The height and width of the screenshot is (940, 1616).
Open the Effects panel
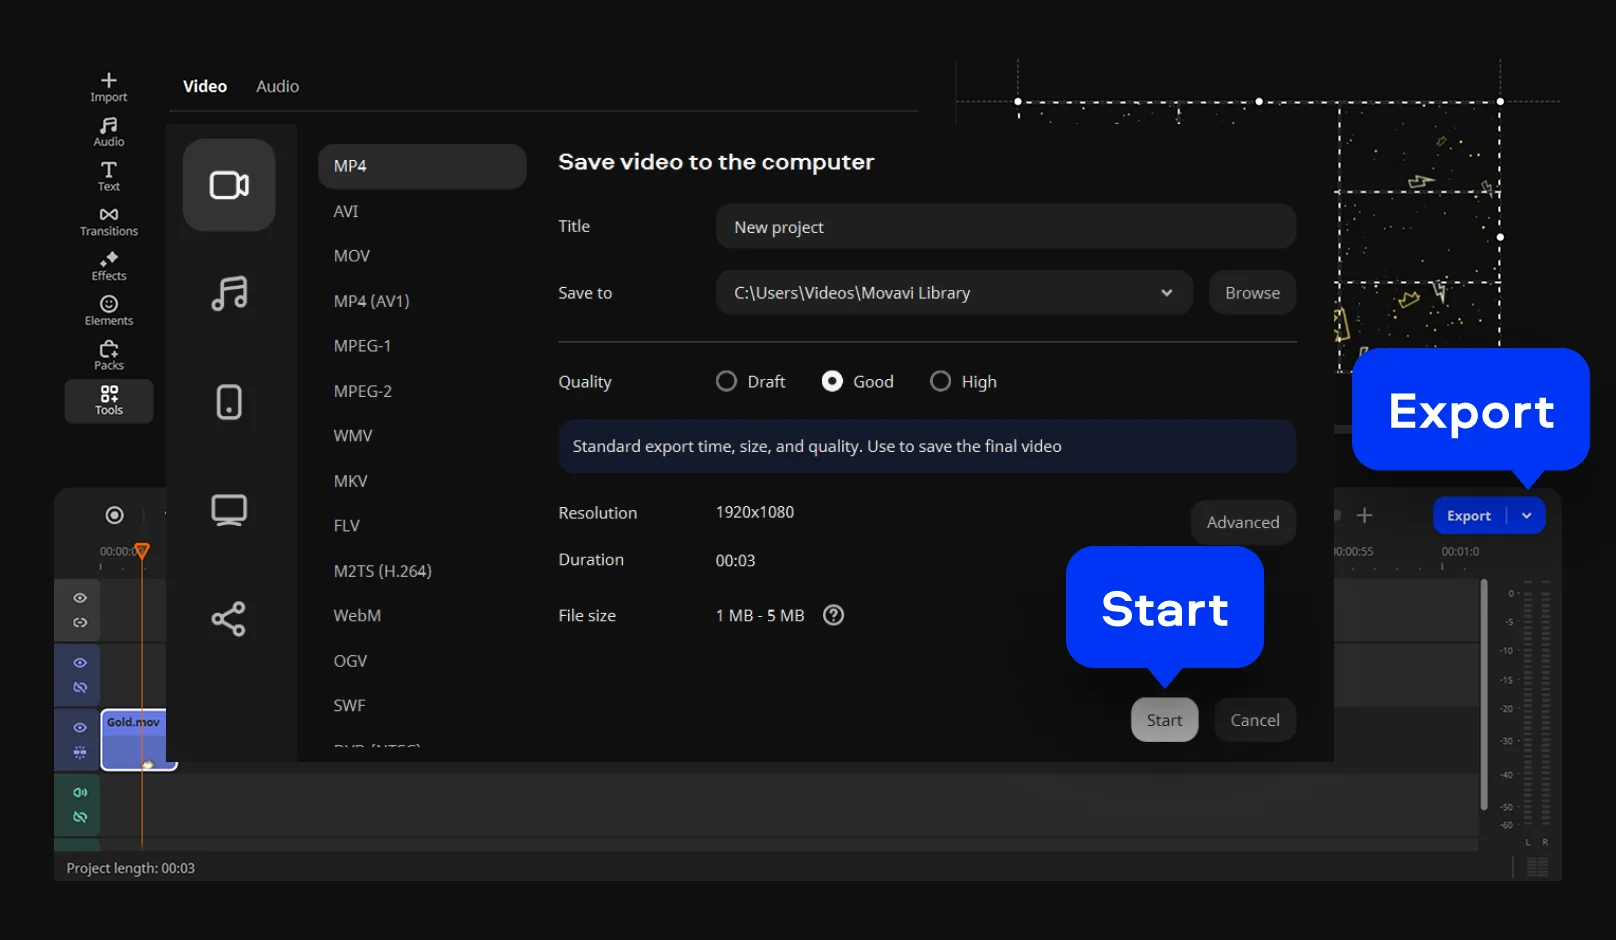coord(108,266)
